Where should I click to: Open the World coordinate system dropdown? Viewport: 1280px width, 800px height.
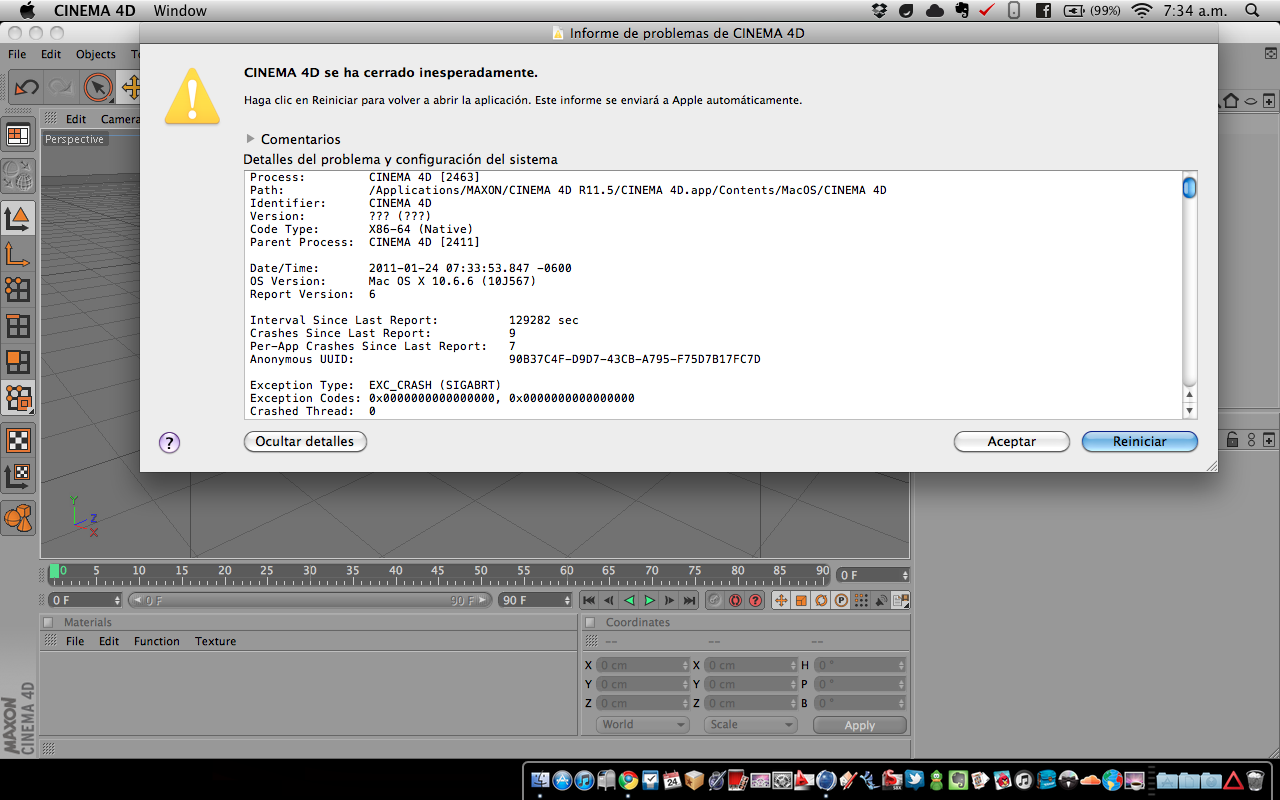(642, 725)
